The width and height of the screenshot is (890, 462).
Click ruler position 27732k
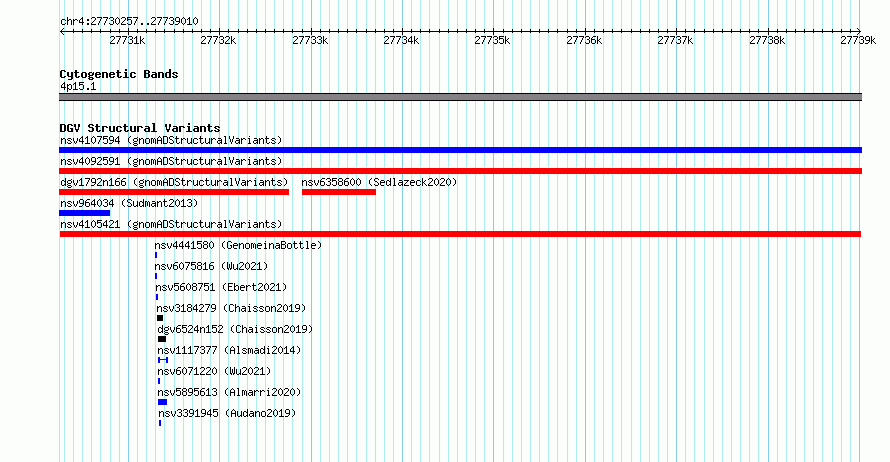pyautogui.click(x=219, y=40)
